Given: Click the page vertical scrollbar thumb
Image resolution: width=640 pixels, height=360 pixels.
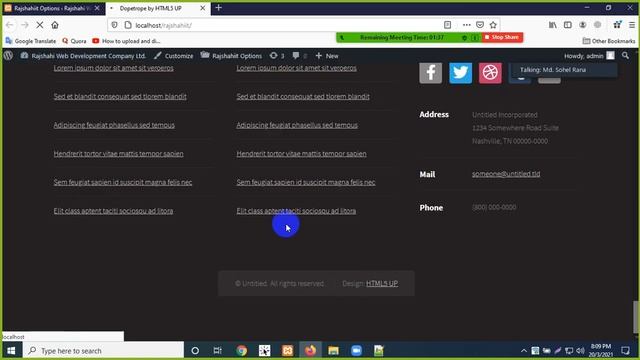Looking at the screenshot, I should (x=636, y=316).
